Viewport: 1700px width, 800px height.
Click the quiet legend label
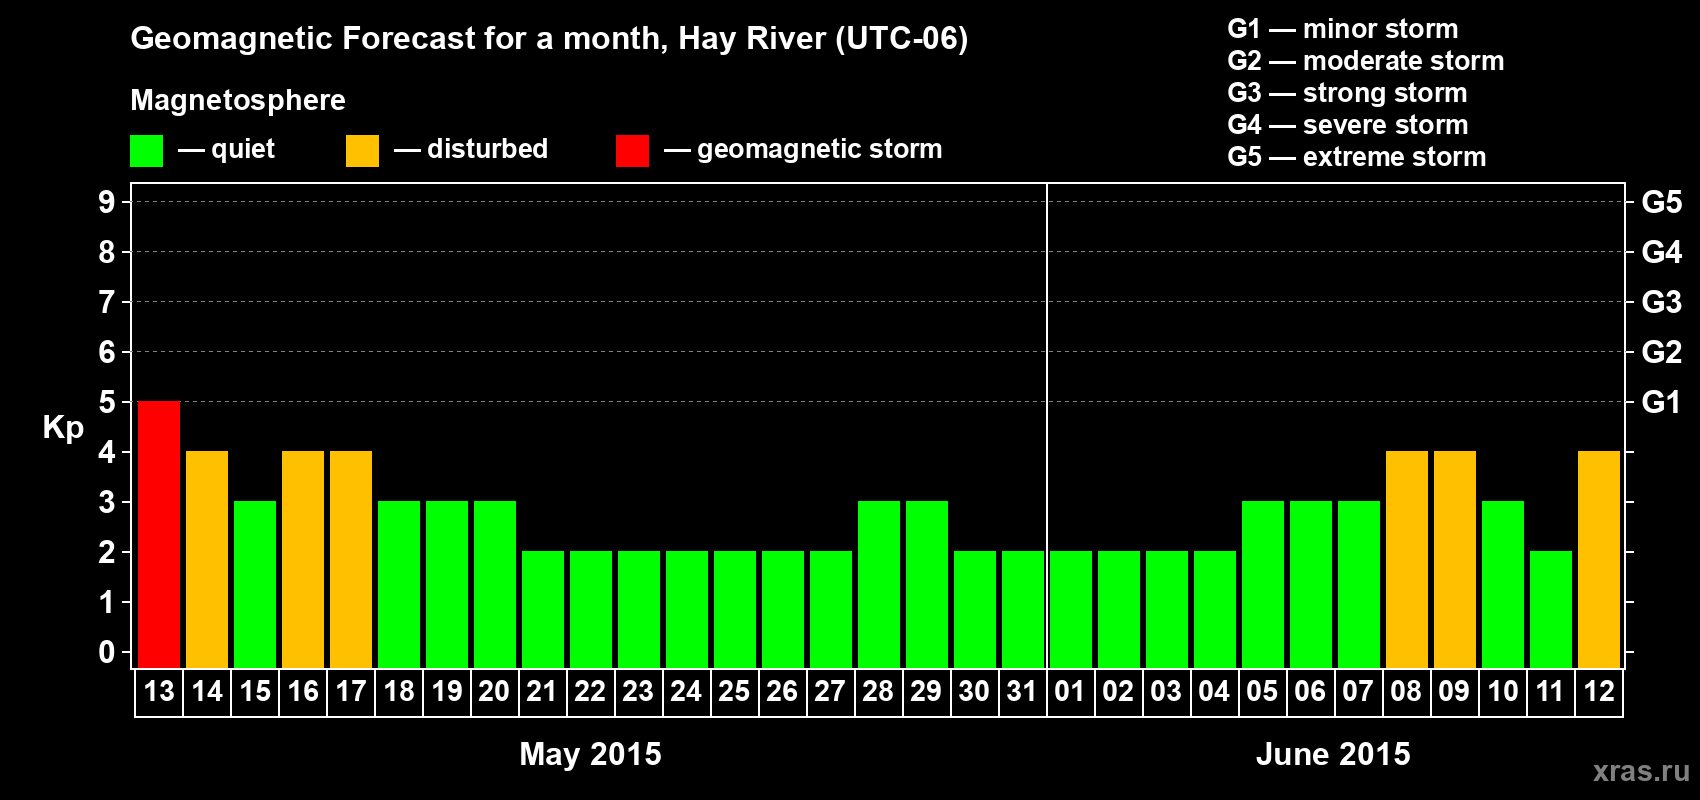point(243,150)
